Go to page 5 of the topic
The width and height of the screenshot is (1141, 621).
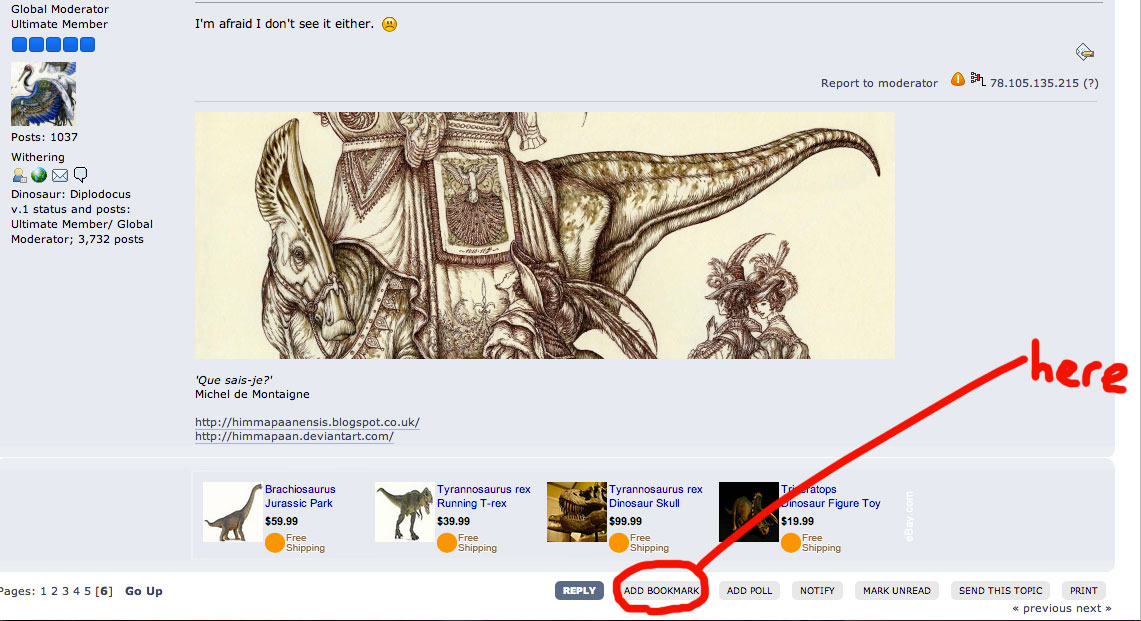pyautogui.click(x=87, y=591)
